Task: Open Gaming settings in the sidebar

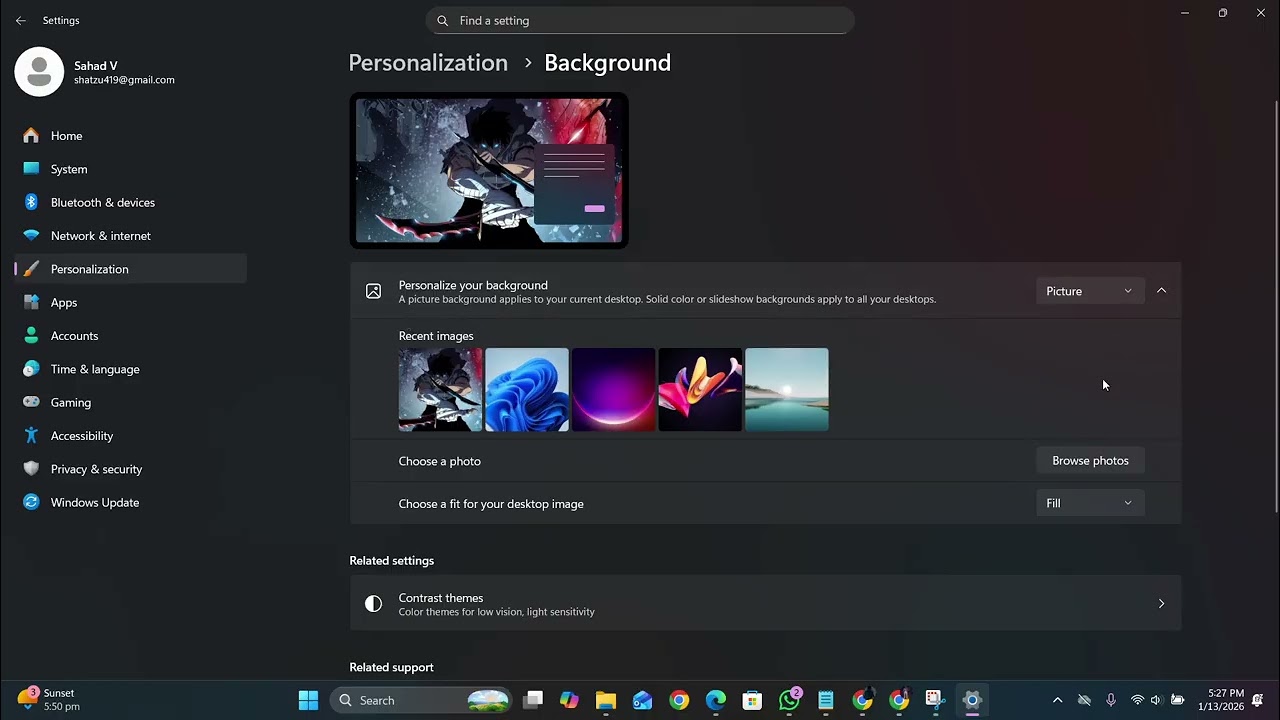Action: point(130,402)
